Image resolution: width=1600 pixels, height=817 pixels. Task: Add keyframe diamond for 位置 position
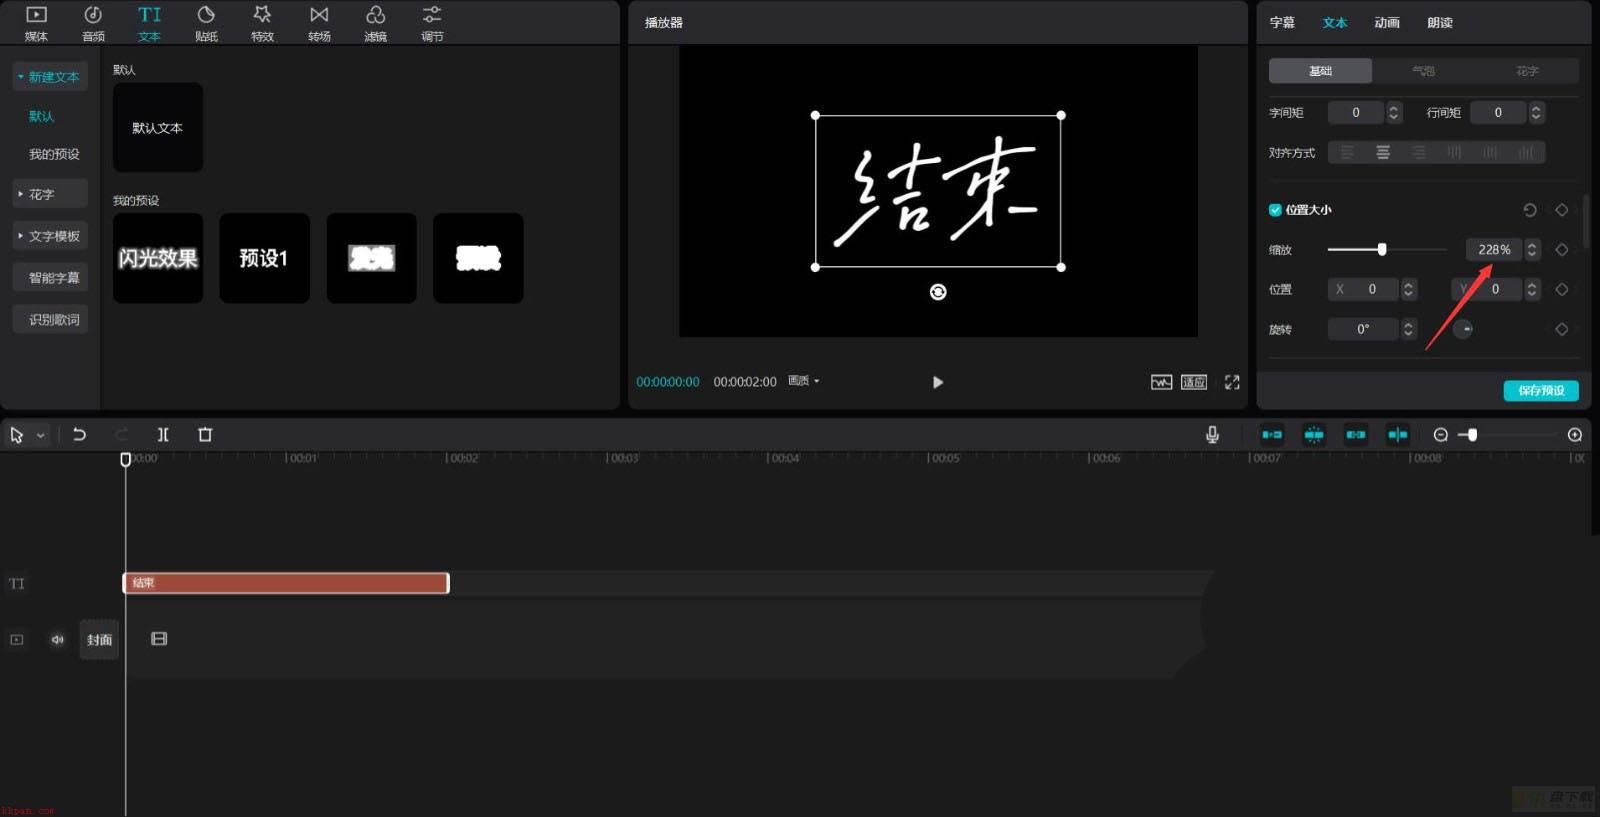pos(1561,289)
